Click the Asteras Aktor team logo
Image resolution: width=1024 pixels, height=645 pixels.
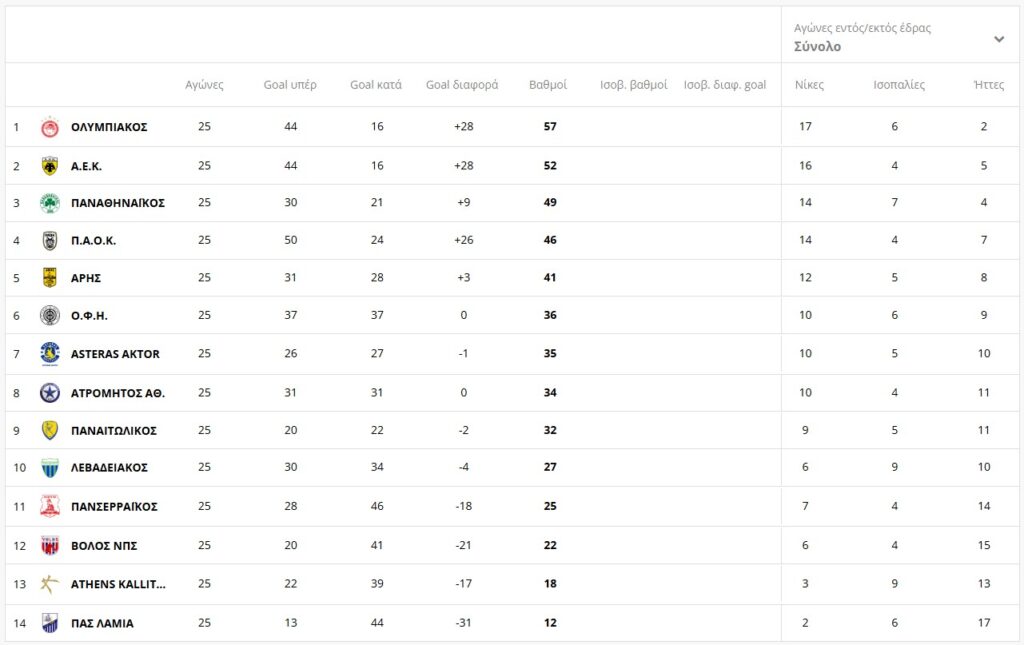coord(50,354)
